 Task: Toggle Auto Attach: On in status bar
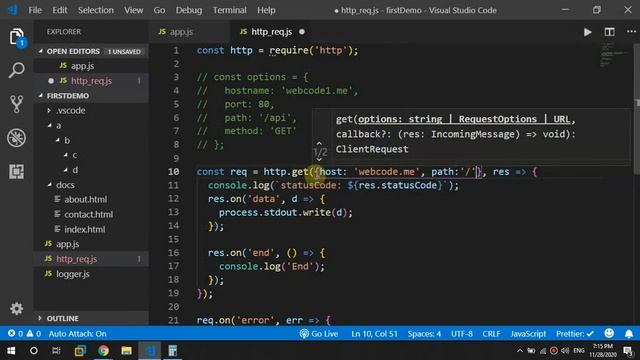click(x=77, y=334)
